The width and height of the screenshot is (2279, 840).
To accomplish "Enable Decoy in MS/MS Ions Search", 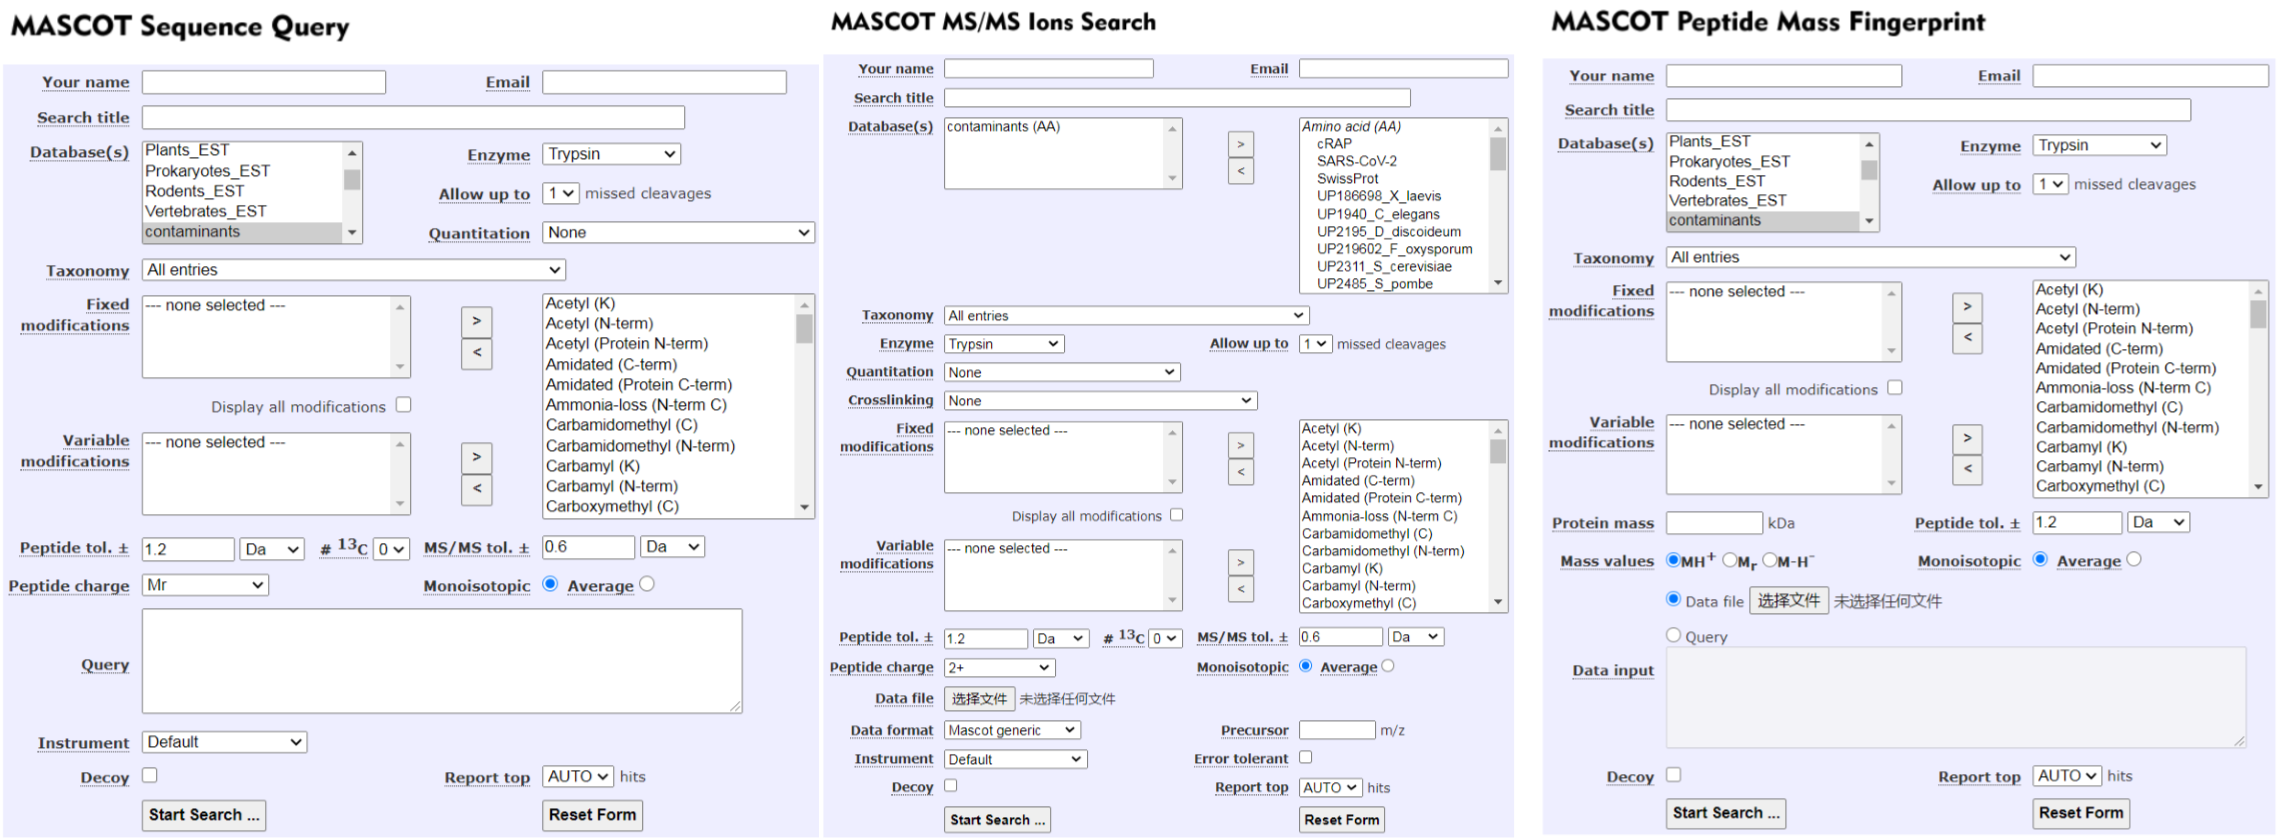I will coord(951,786).
